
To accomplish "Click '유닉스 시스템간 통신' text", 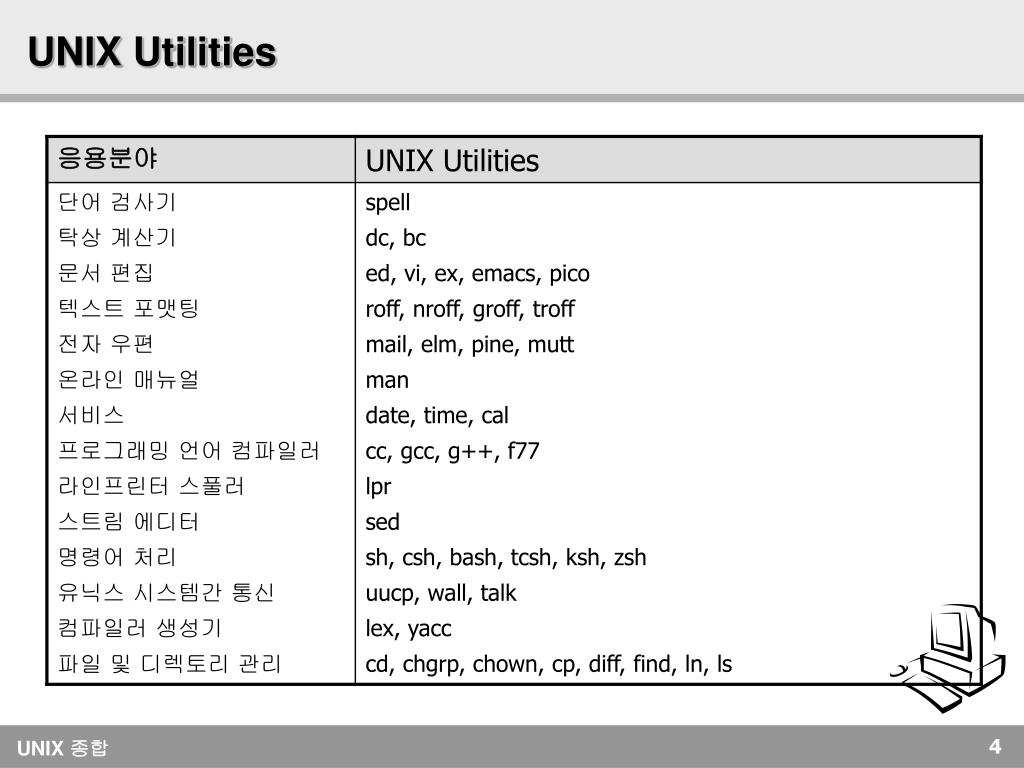I will click(x=166, y=592).
